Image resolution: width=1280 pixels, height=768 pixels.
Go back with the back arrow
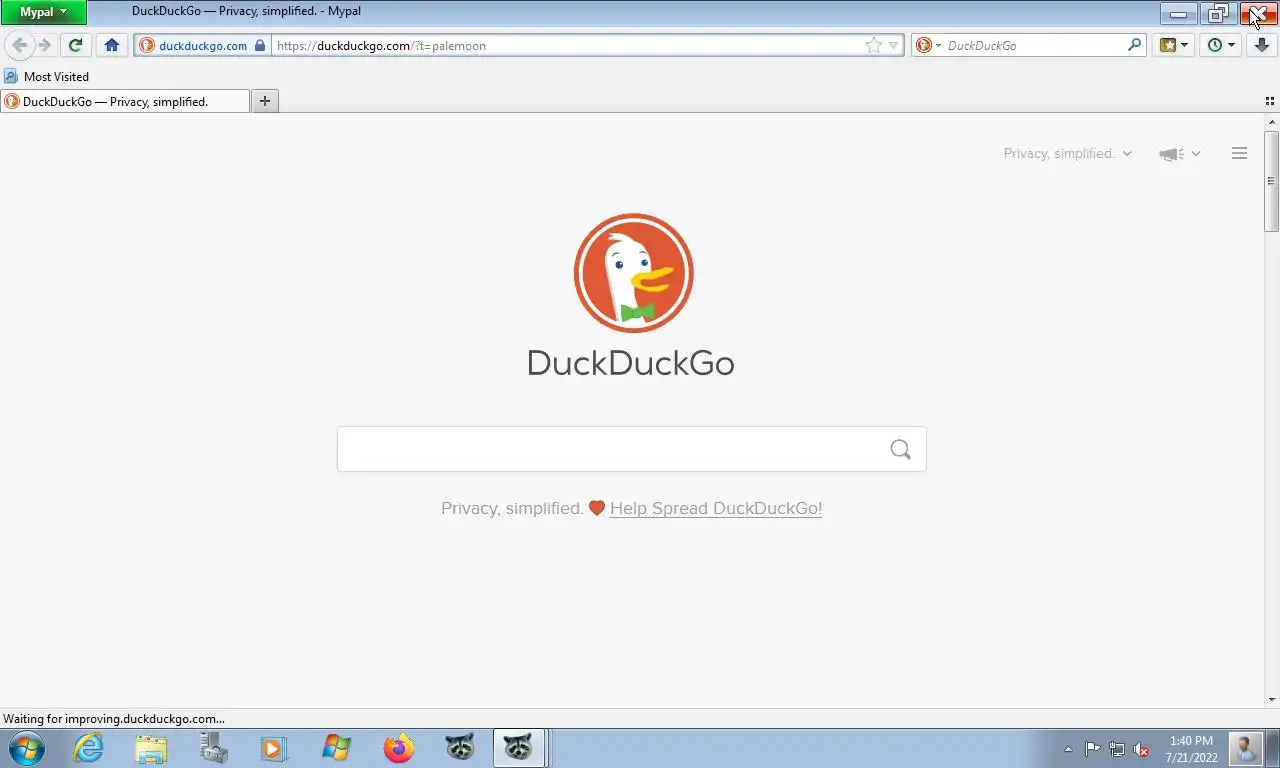coord(19,45)
